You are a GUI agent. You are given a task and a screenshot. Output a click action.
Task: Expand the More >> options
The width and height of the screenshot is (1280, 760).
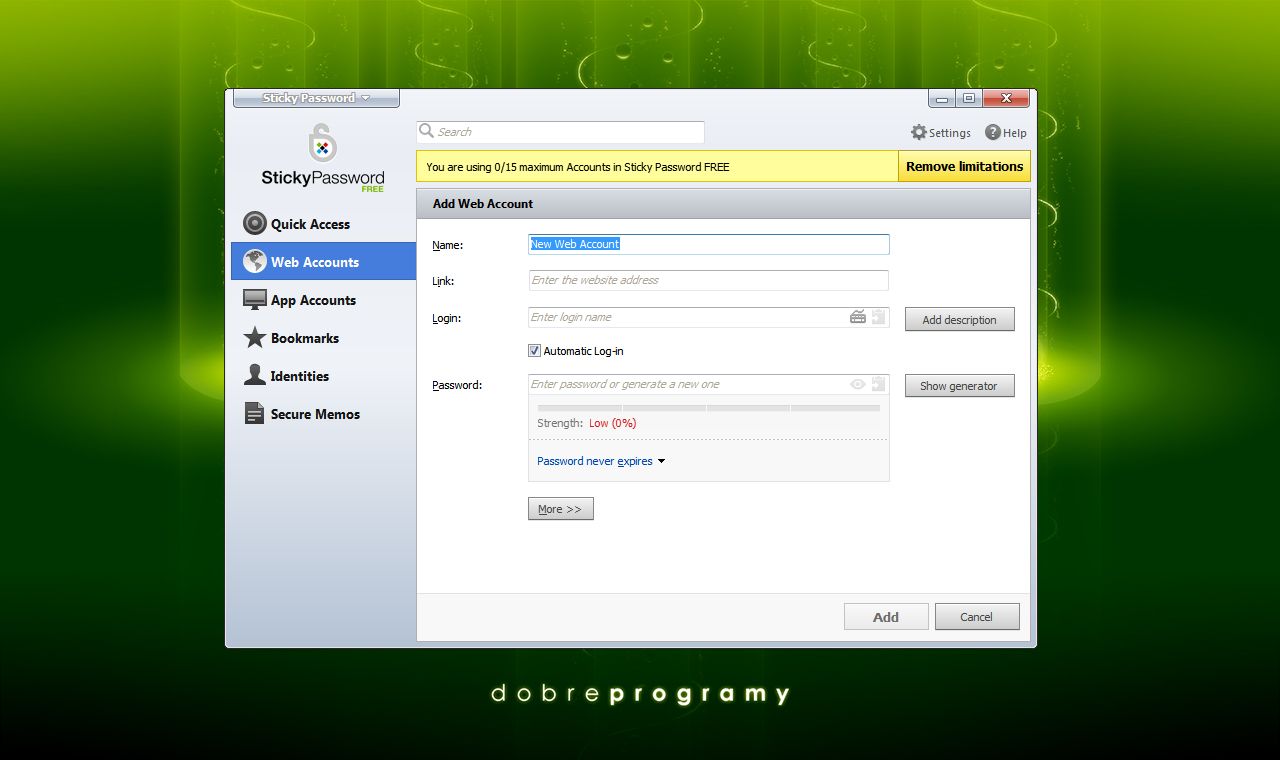pyautogui.click(x=560, y=509)
